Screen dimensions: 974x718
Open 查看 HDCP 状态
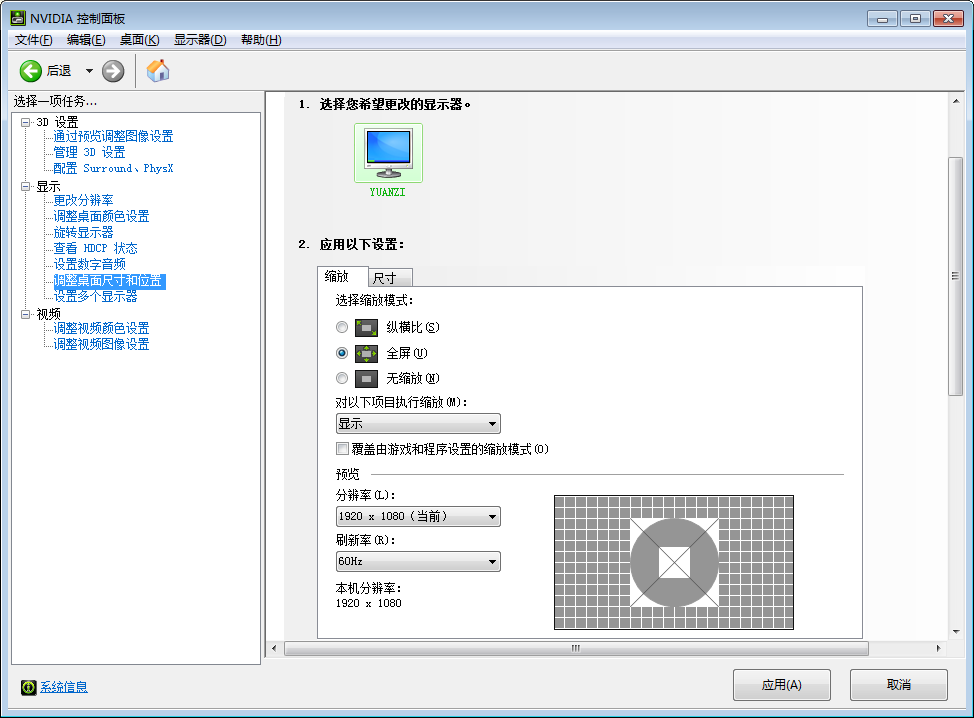[x=95, y=248]
